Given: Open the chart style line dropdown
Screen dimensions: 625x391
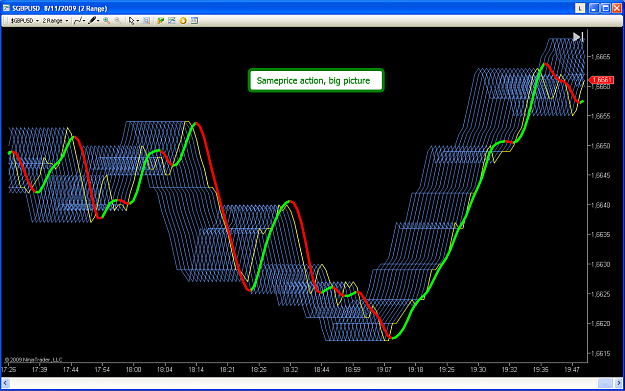Looking at the screenshot, I should [79, 21].
